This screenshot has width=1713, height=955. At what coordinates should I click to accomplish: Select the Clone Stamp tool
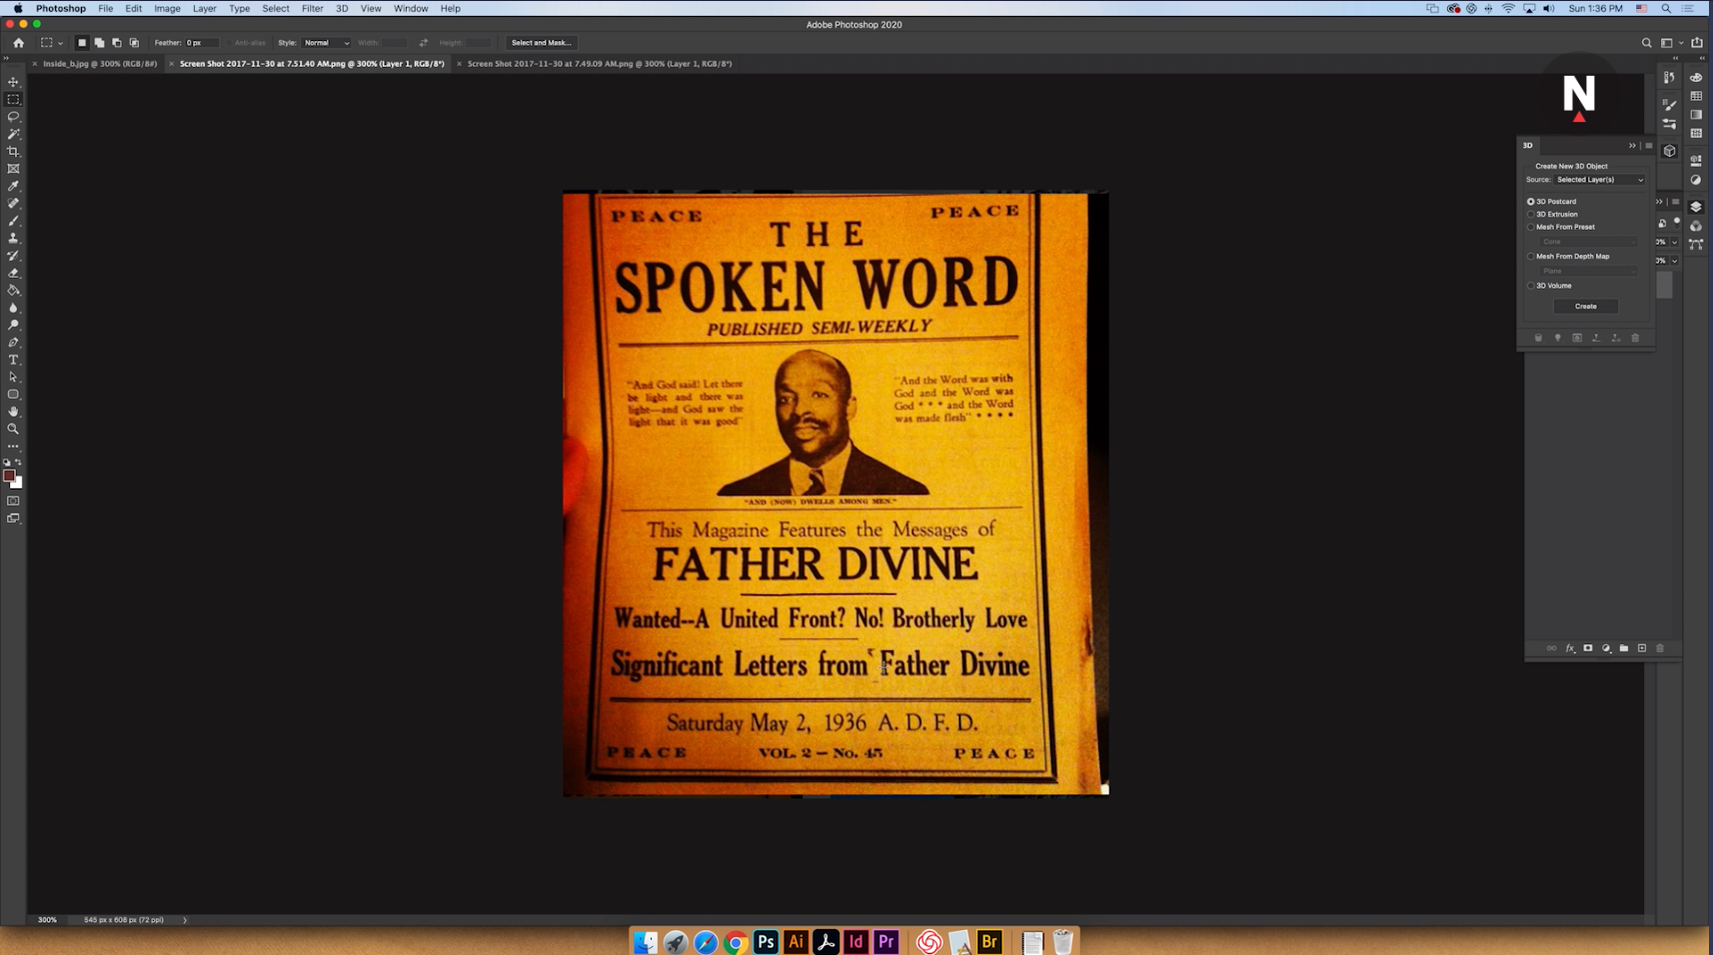tap(13, 238)
